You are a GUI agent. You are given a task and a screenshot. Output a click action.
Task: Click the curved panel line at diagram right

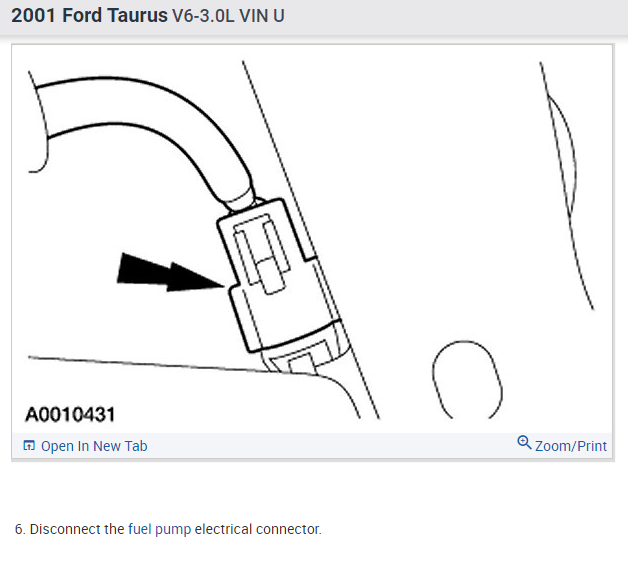(x=566, y=184)
